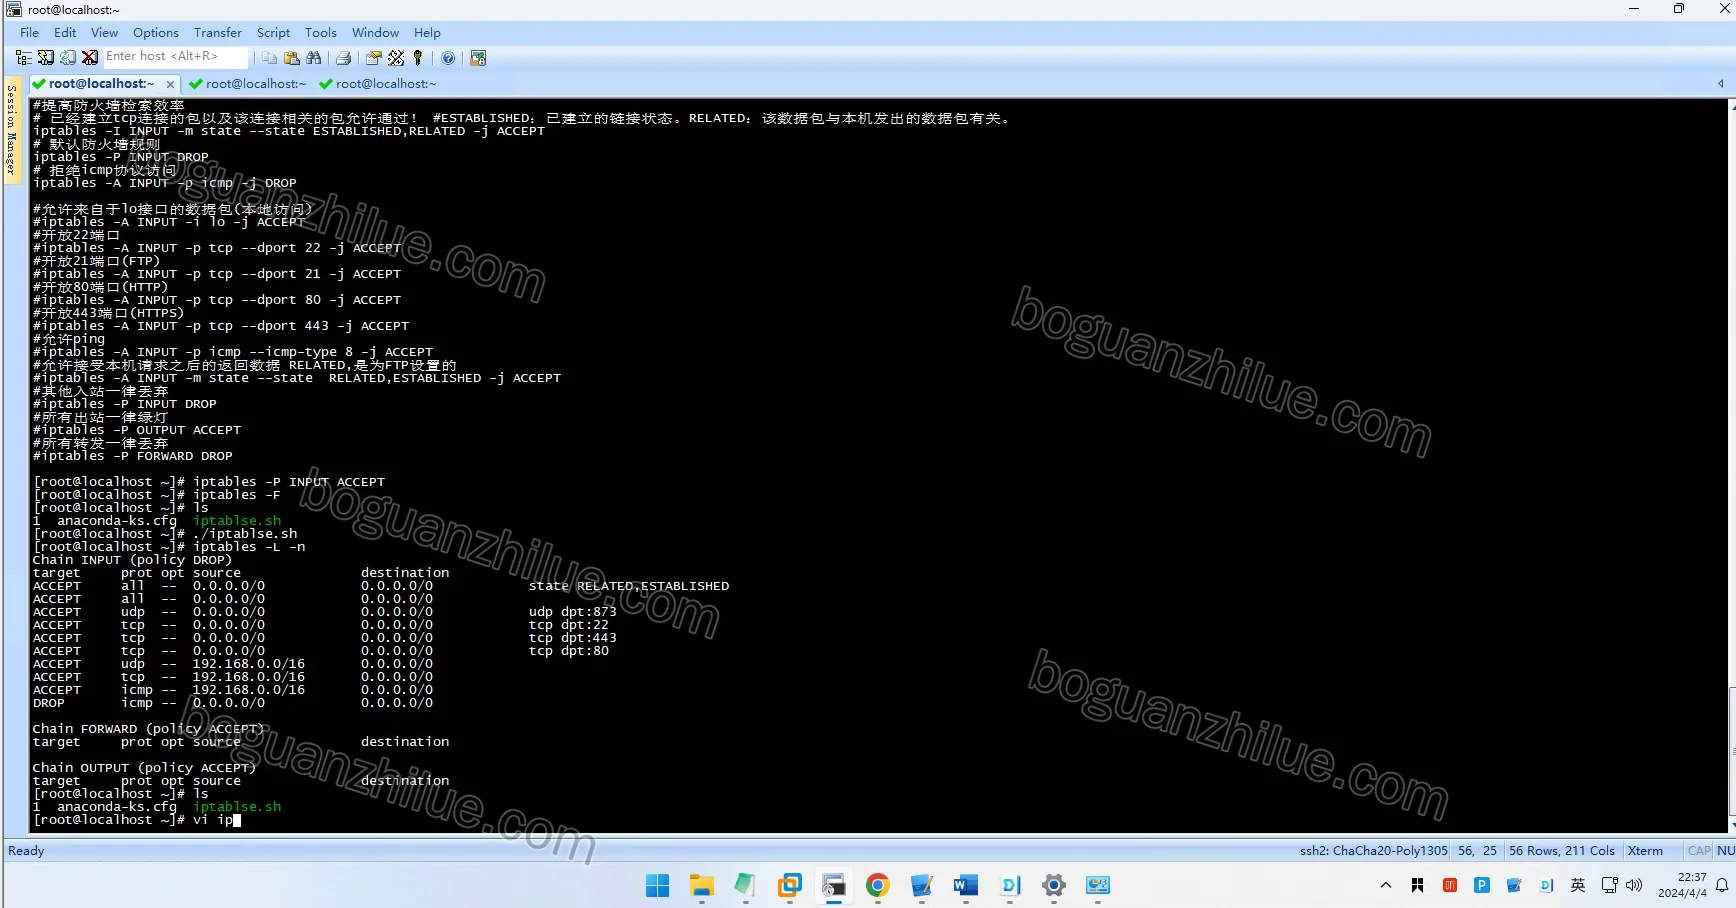Open the View menu
This screenshot has width=1736, height=908.
104,33
